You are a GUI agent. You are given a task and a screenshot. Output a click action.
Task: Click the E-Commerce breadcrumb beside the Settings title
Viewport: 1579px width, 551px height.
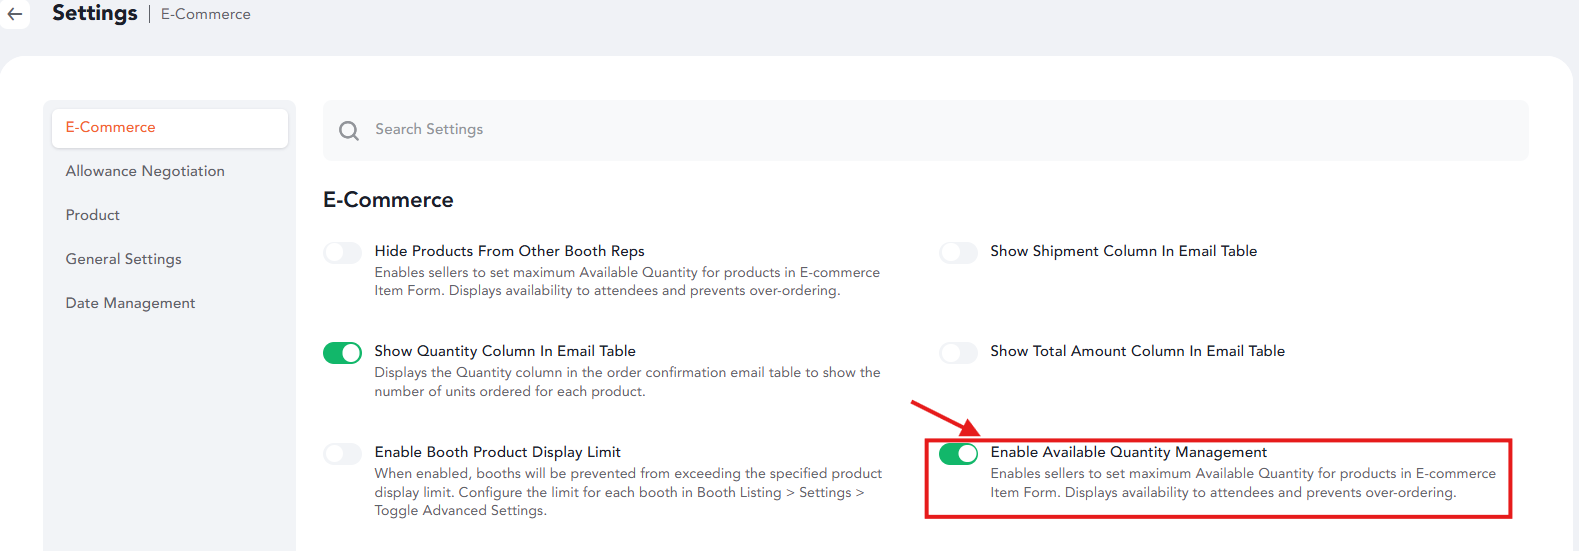coord(206,14)
